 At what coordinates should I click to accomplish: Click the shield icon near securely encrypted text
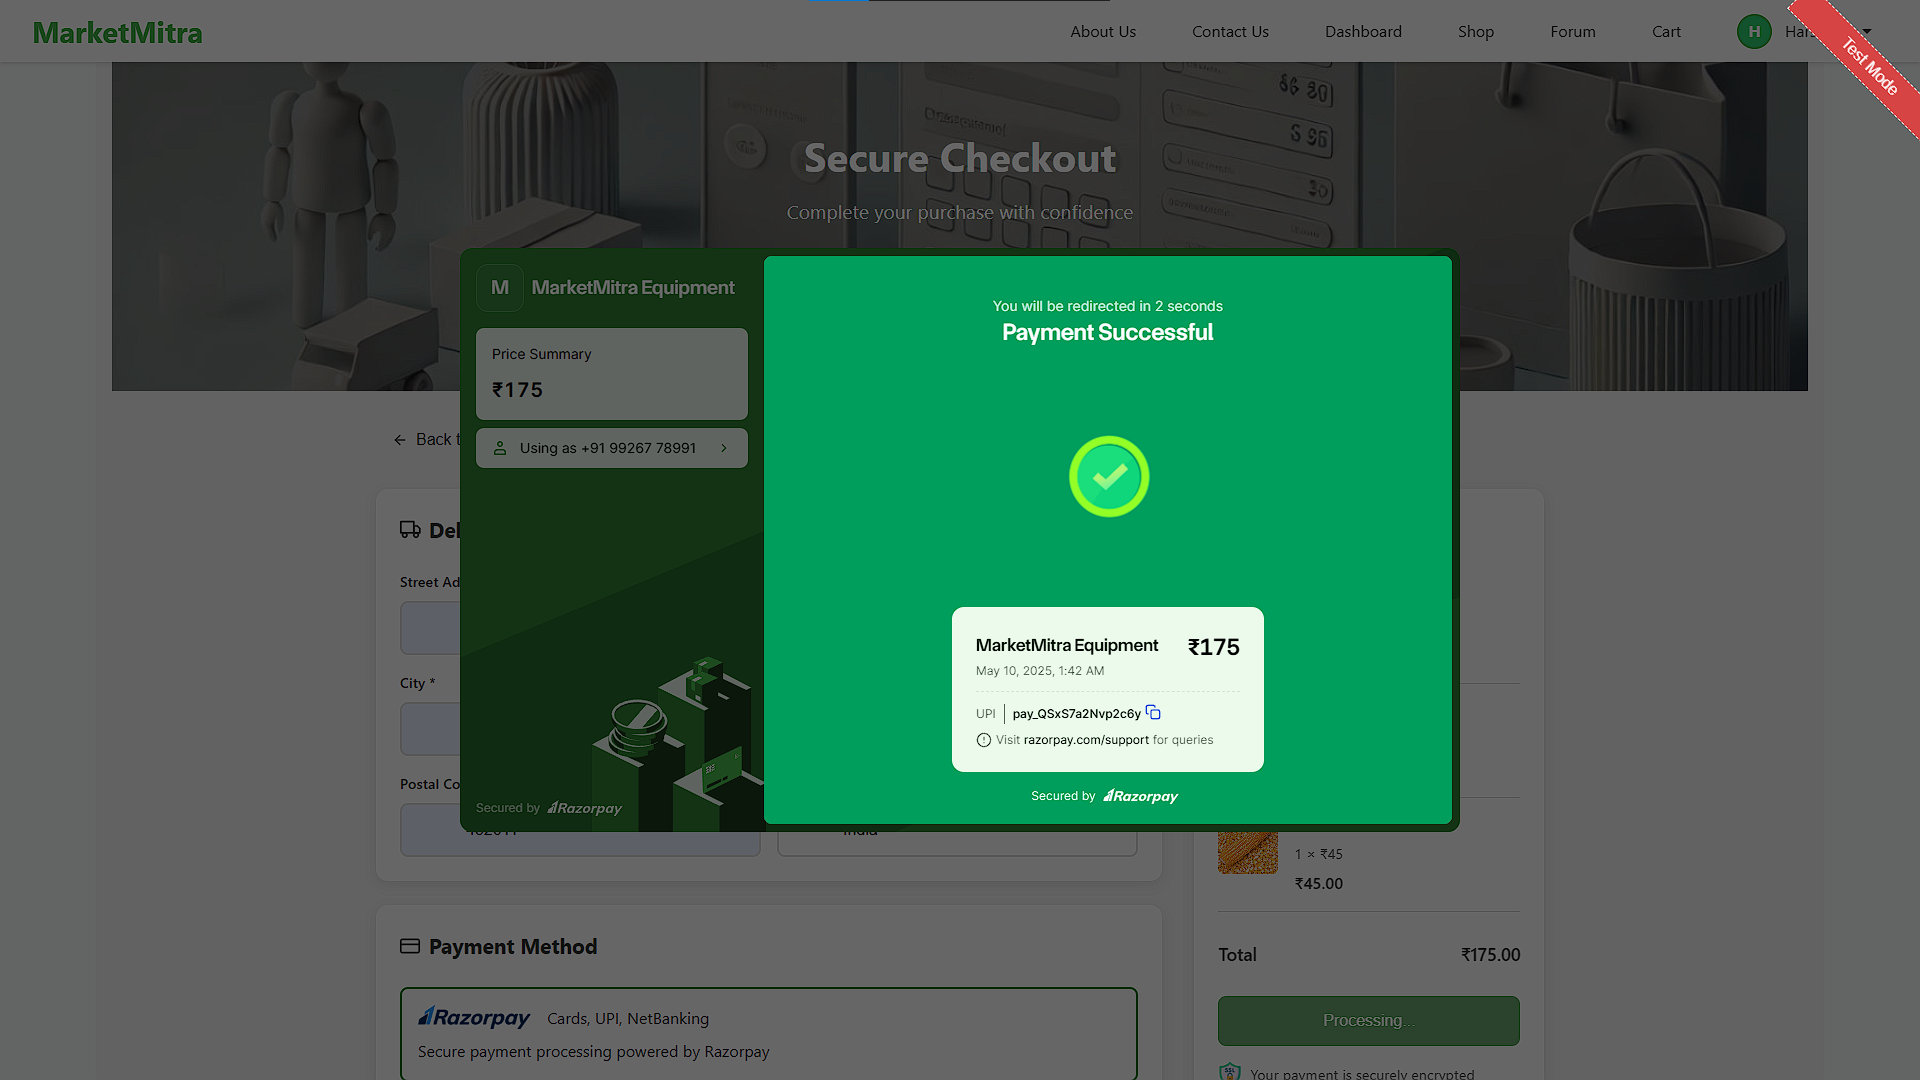1230,1073
